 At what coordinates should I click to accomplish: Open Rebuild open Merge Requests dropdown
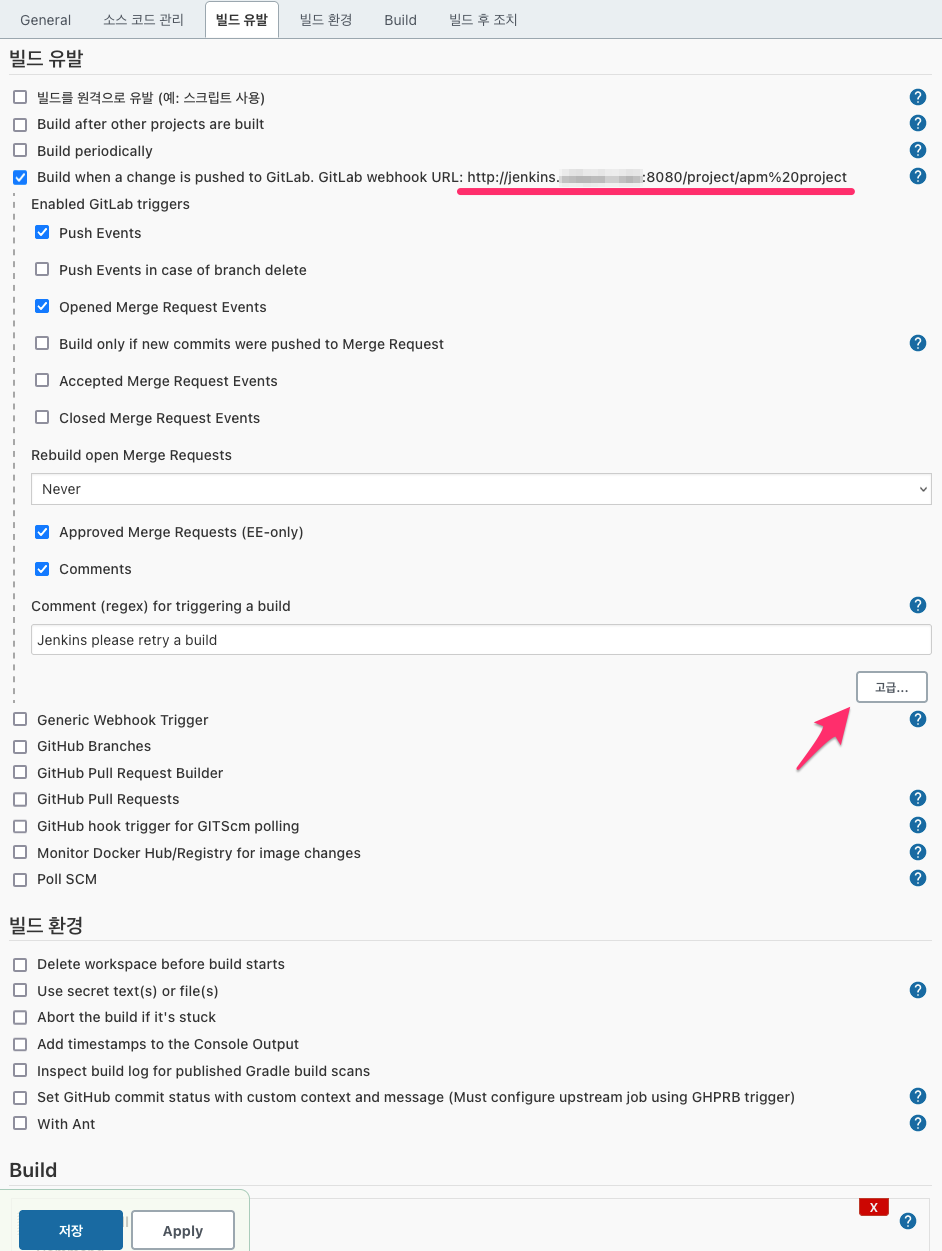pyautogui.click(x=481, y=489)
